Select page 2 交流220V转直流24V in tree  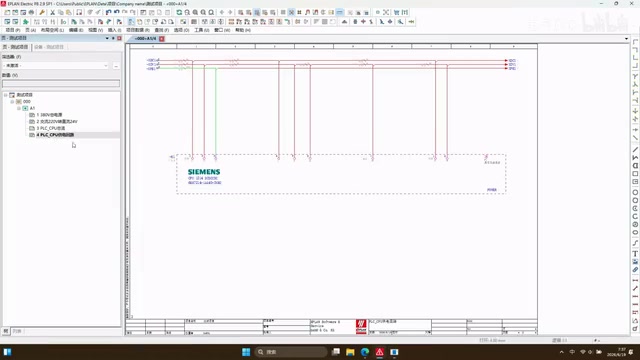(x=57, y=121)
